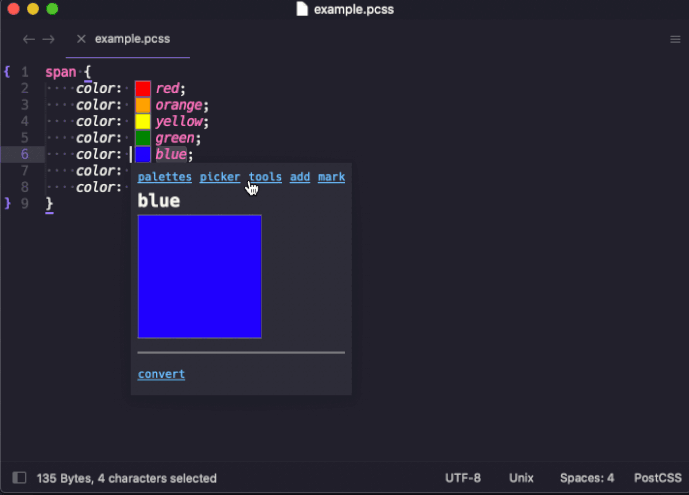Click the add link in popup

pos(300,177)
